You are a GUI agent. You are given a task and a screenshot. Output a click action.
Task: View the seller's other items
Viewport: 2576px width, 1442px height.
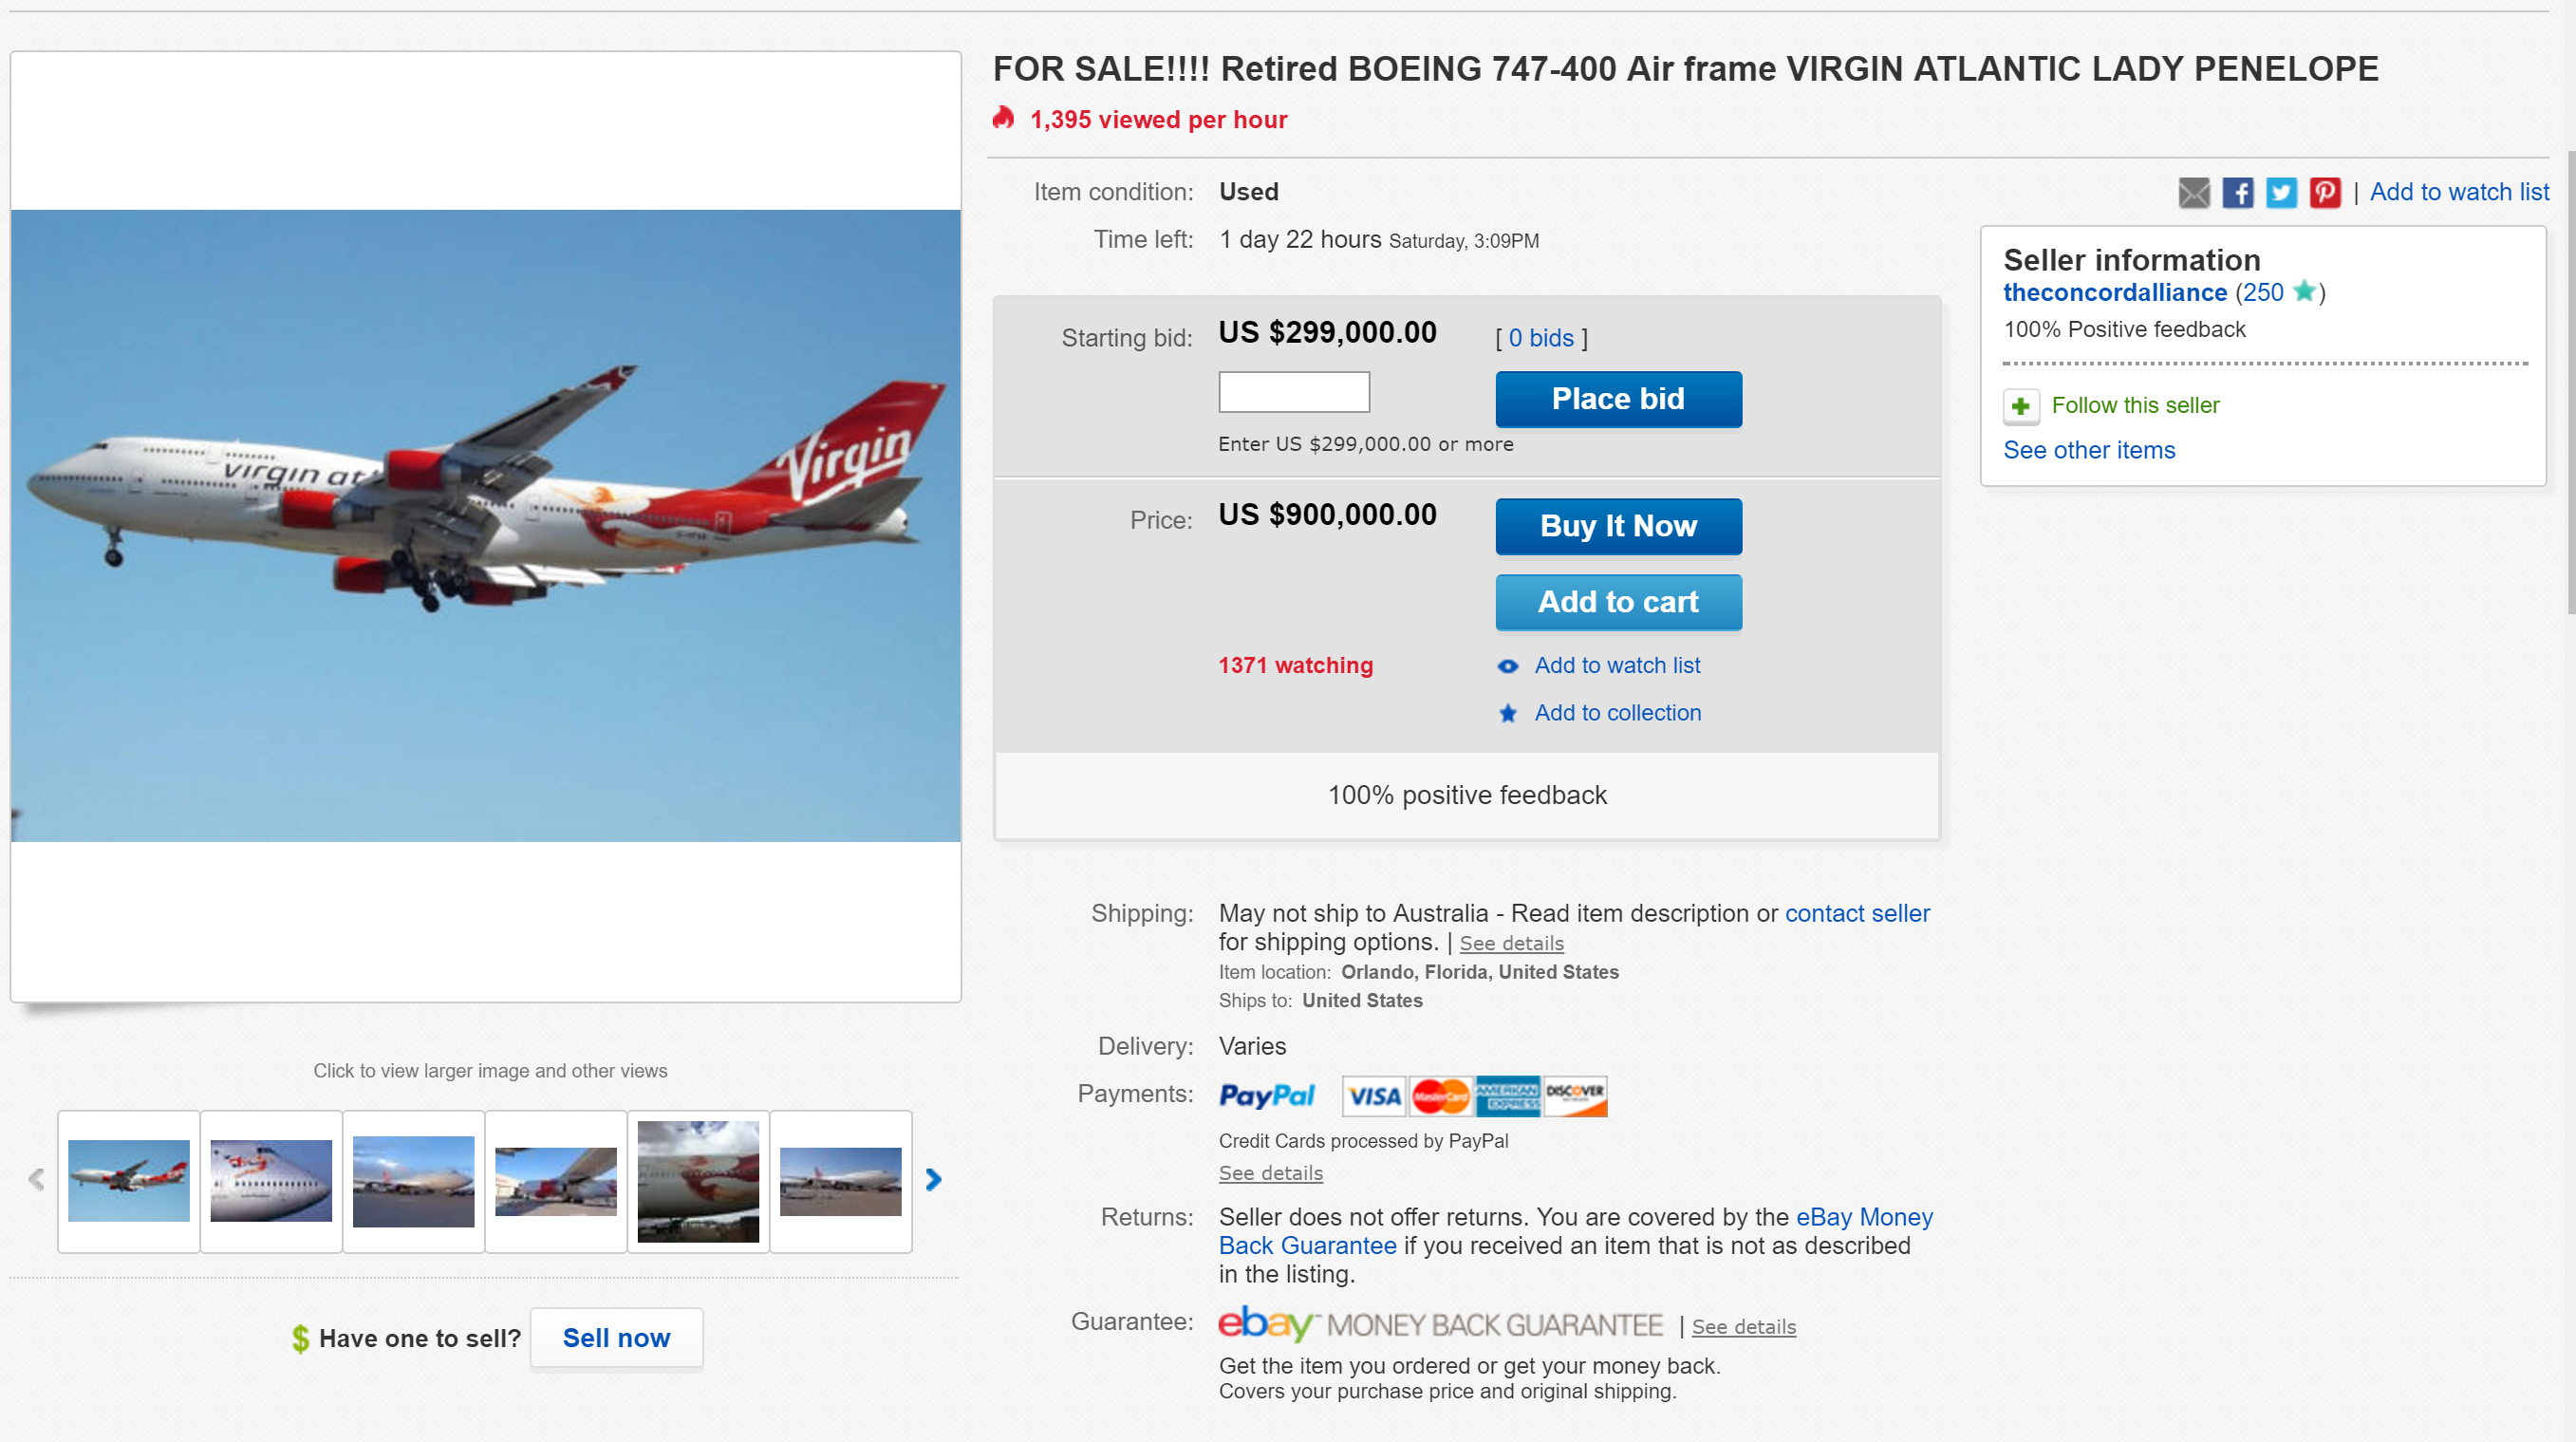coord(2089,450)
